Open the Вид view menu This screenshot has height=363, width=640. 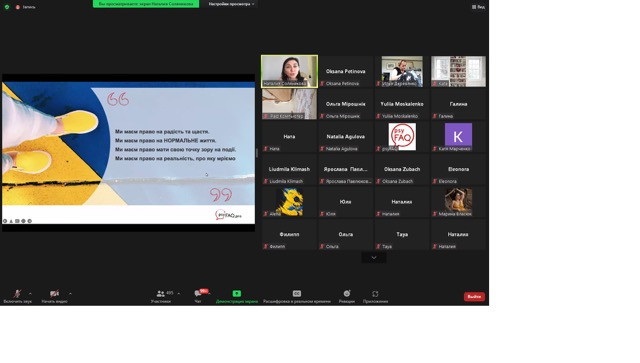point(478,7)
